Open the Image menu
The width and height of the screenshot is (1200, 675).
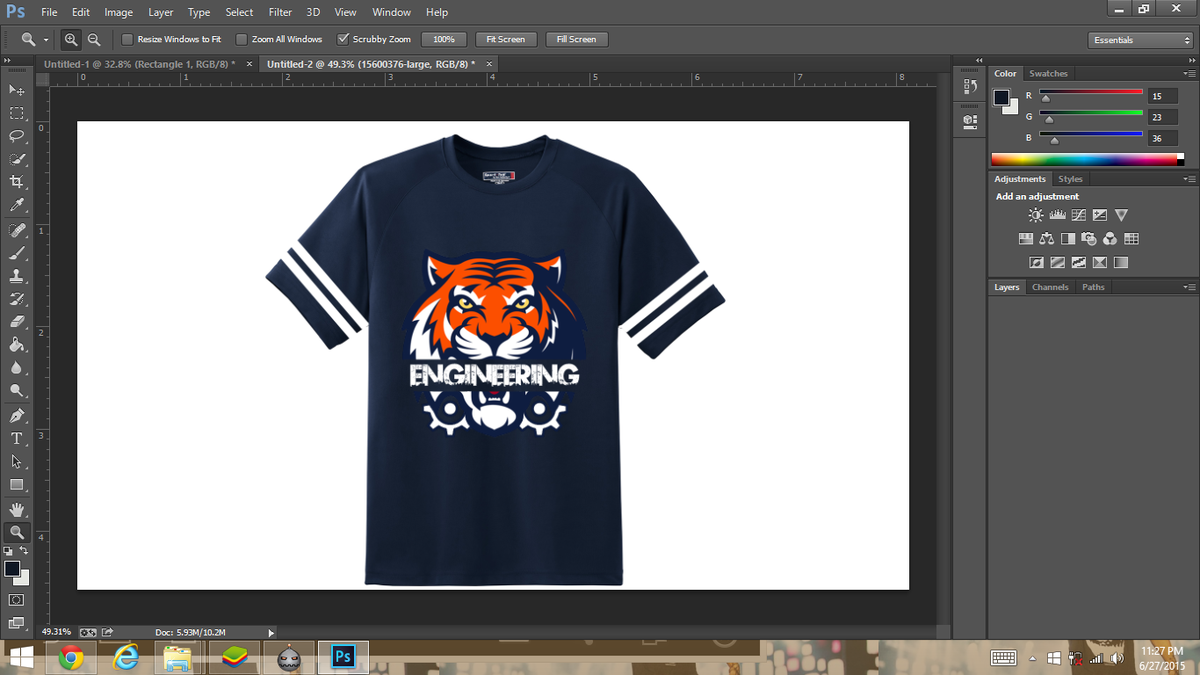click(x=118, y=12)
